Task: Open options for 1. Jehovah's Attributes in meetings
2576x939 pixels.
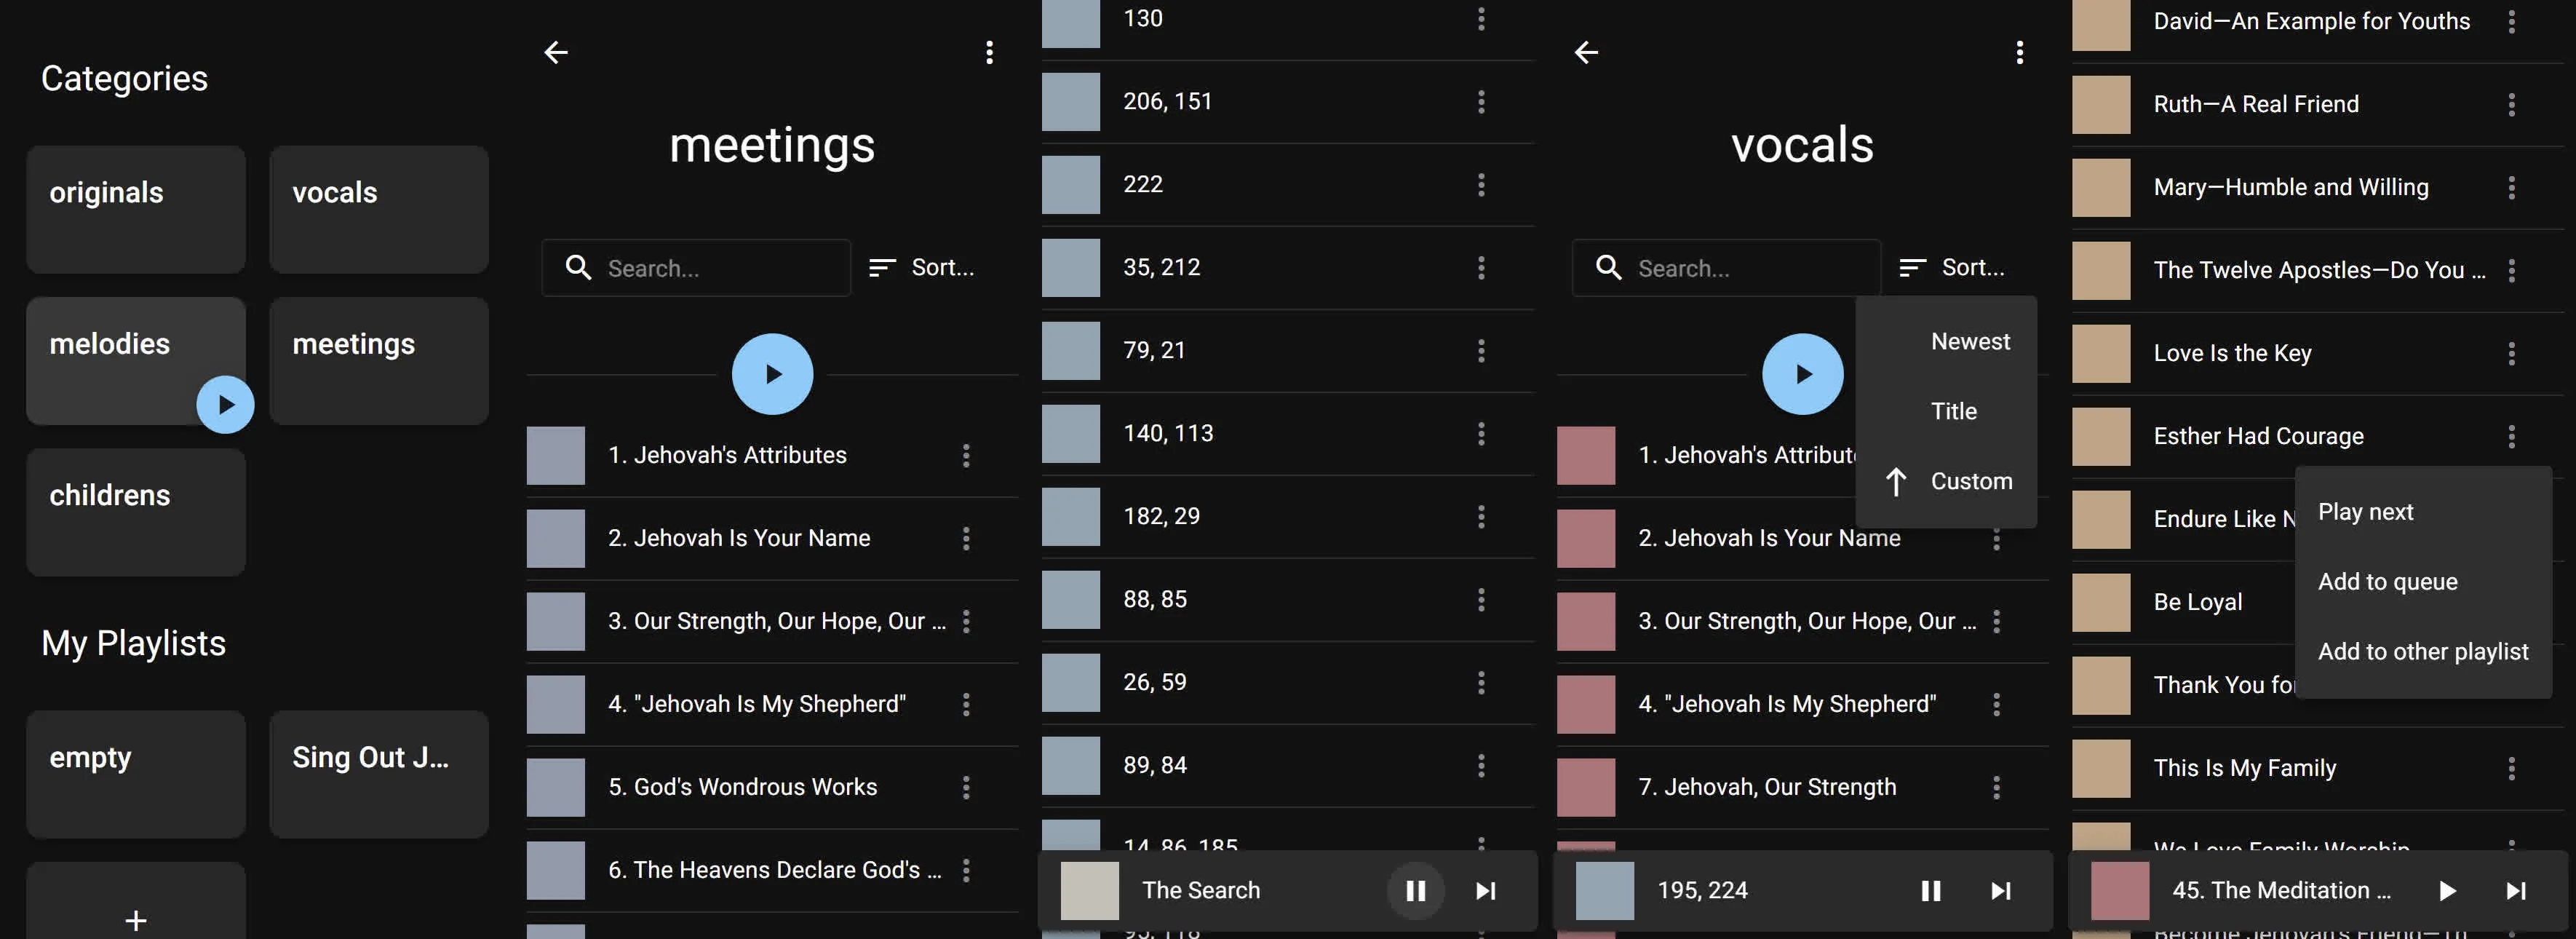Action: [x=966, y=455]
